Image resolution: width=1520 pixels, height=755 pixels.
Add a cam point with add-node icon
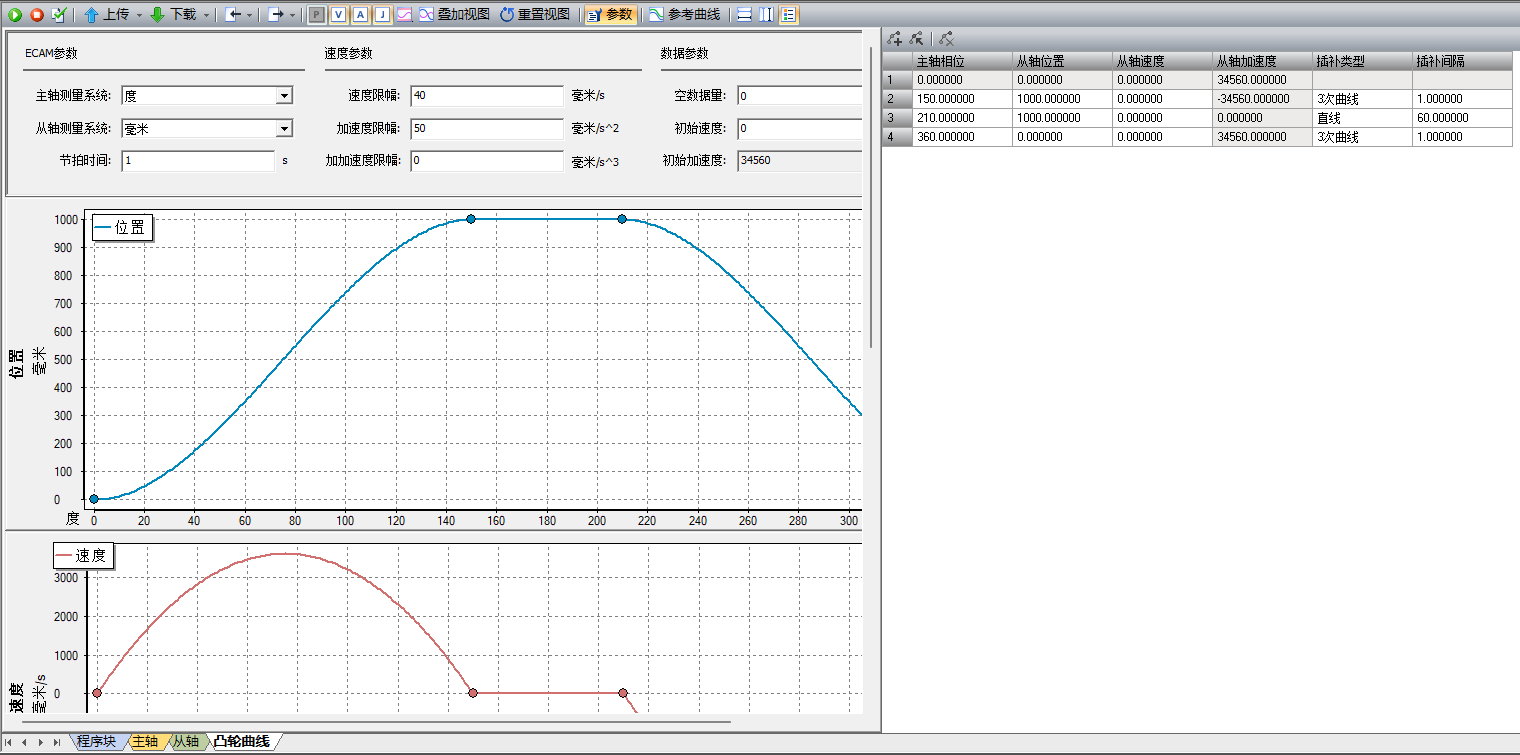pos(894,39)
